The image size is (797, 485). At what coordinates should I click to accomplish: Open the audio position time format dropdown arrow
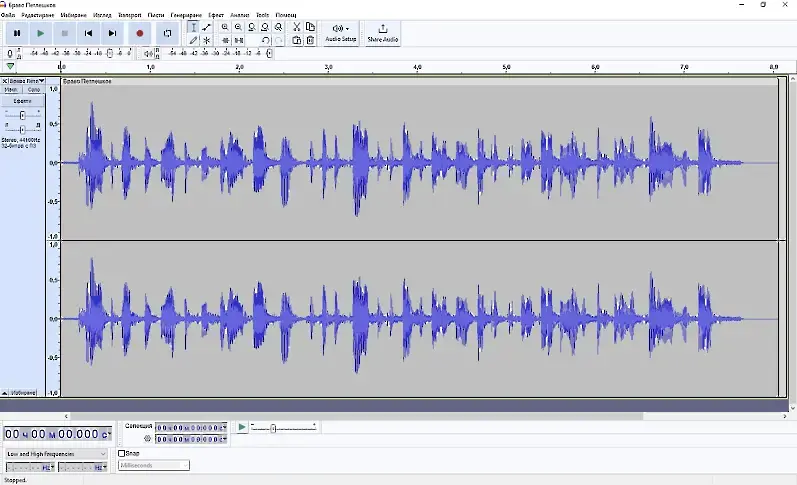[109, 434]
